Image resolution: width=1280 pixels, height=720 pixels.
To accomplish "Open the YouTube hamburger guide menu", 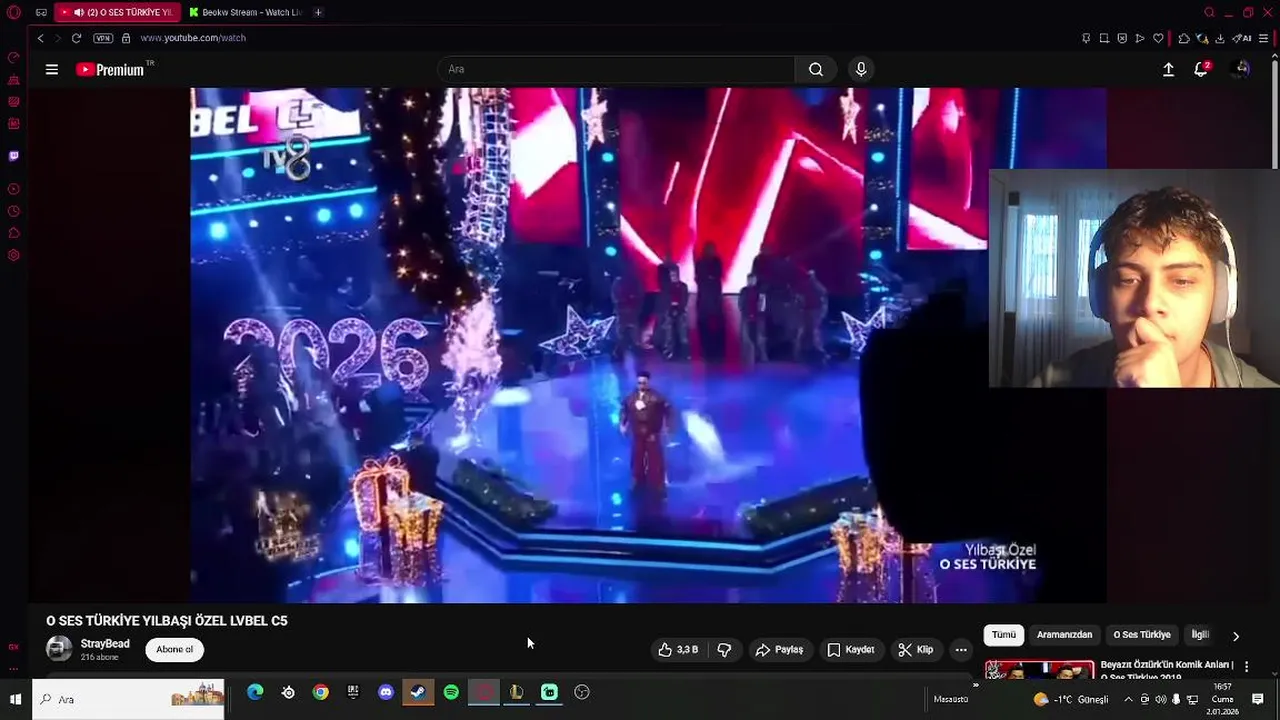I will (x=52, y=69).
